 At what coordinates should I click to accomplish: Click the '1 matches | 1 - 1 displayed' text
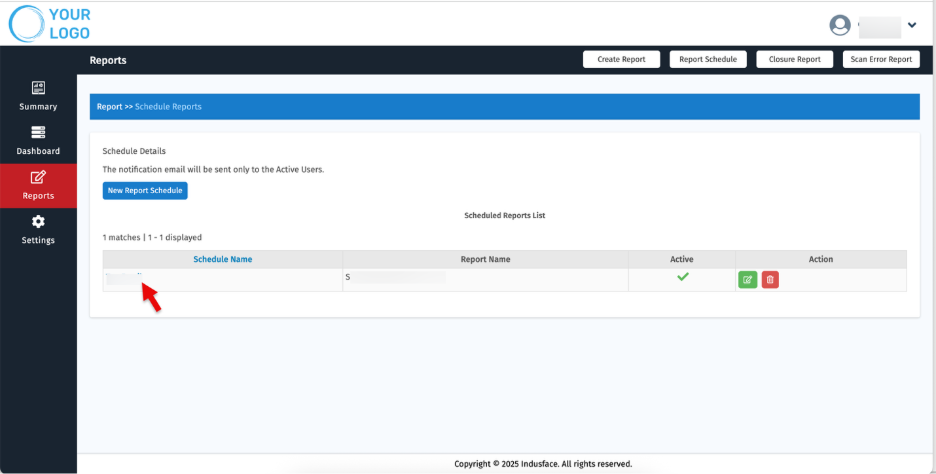[152, 238]
